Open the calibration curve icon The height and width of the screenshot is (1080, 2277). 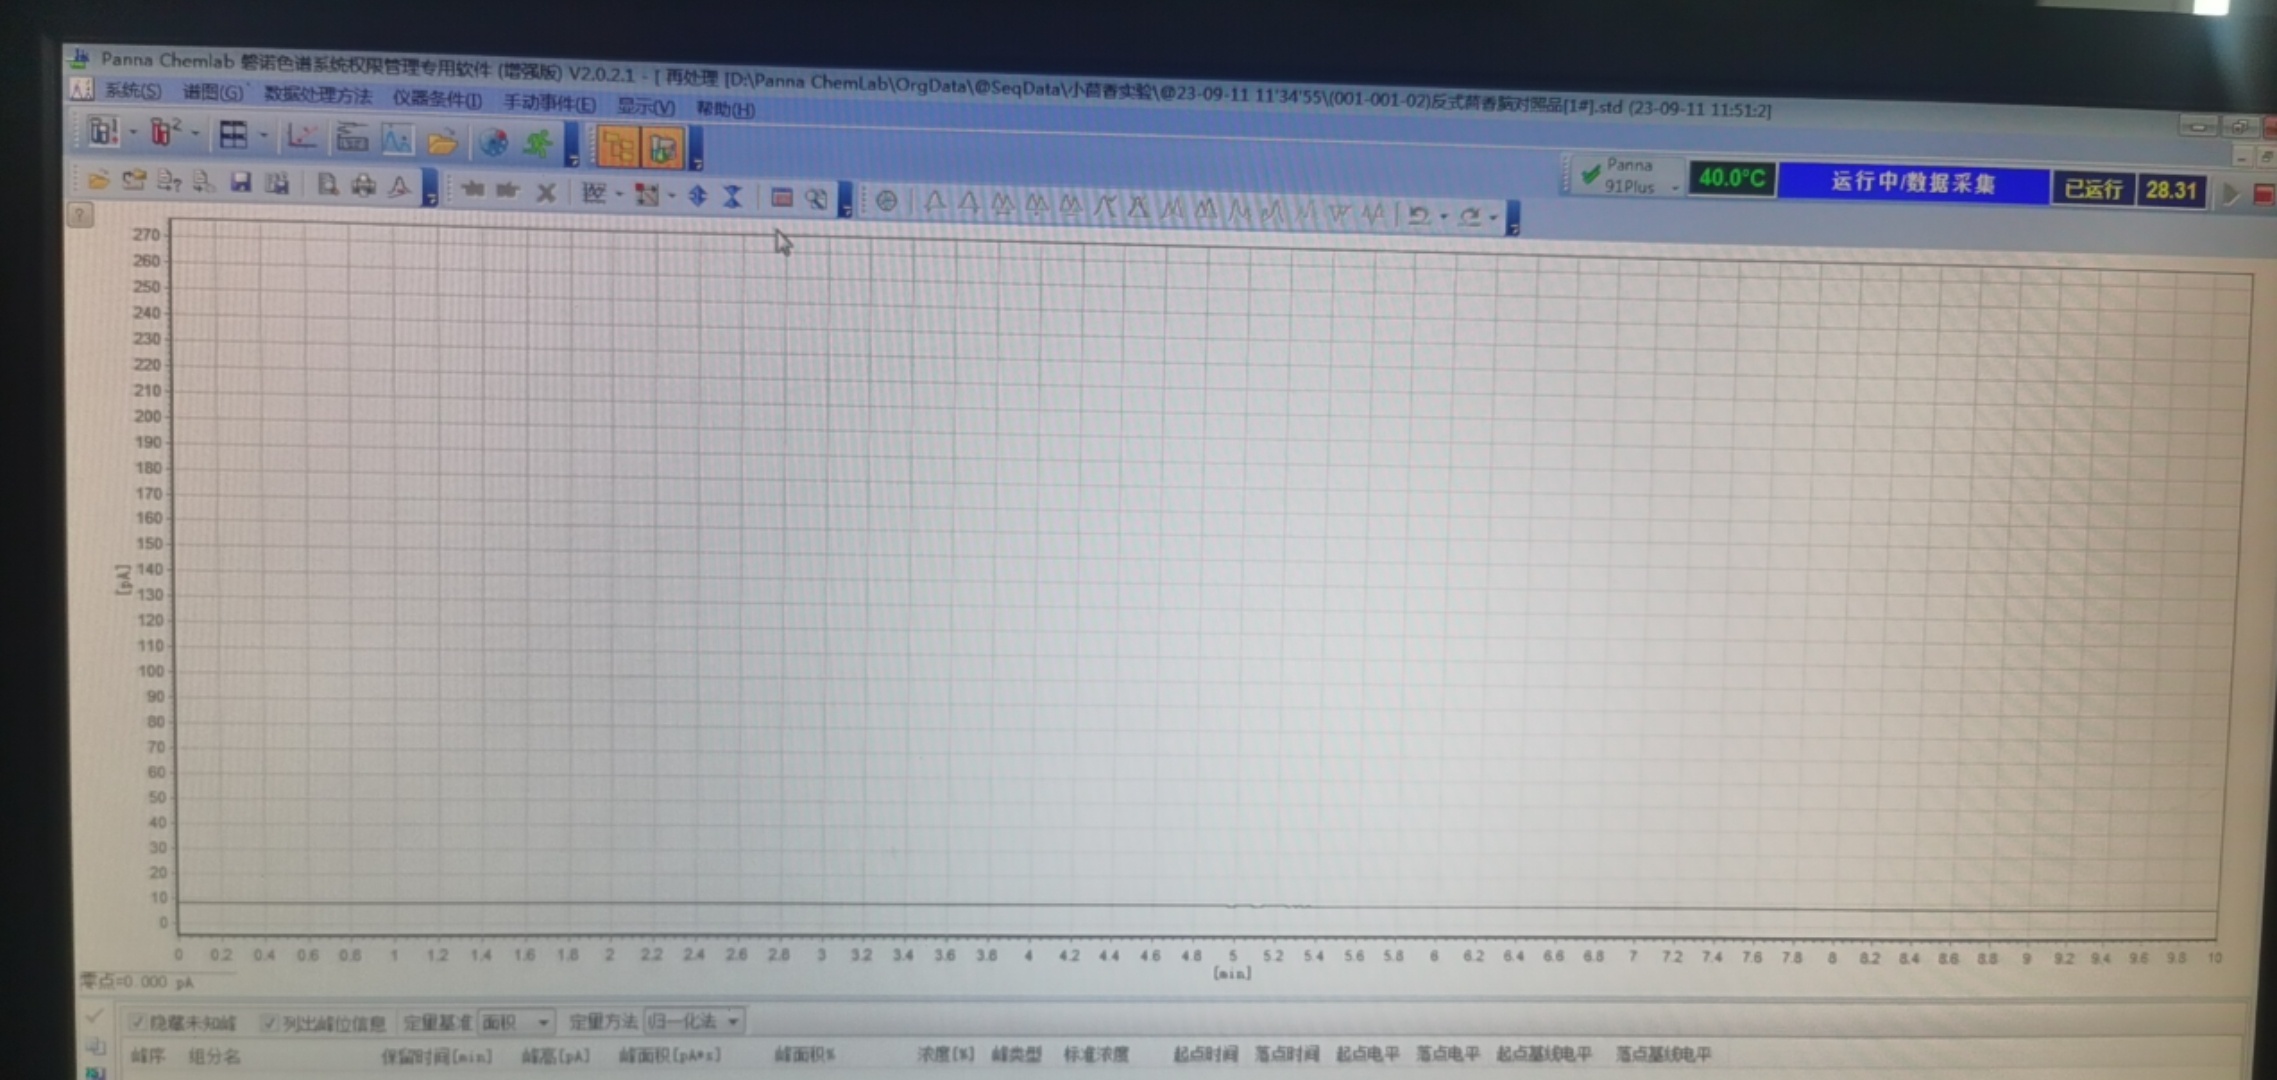click(301, 136)
